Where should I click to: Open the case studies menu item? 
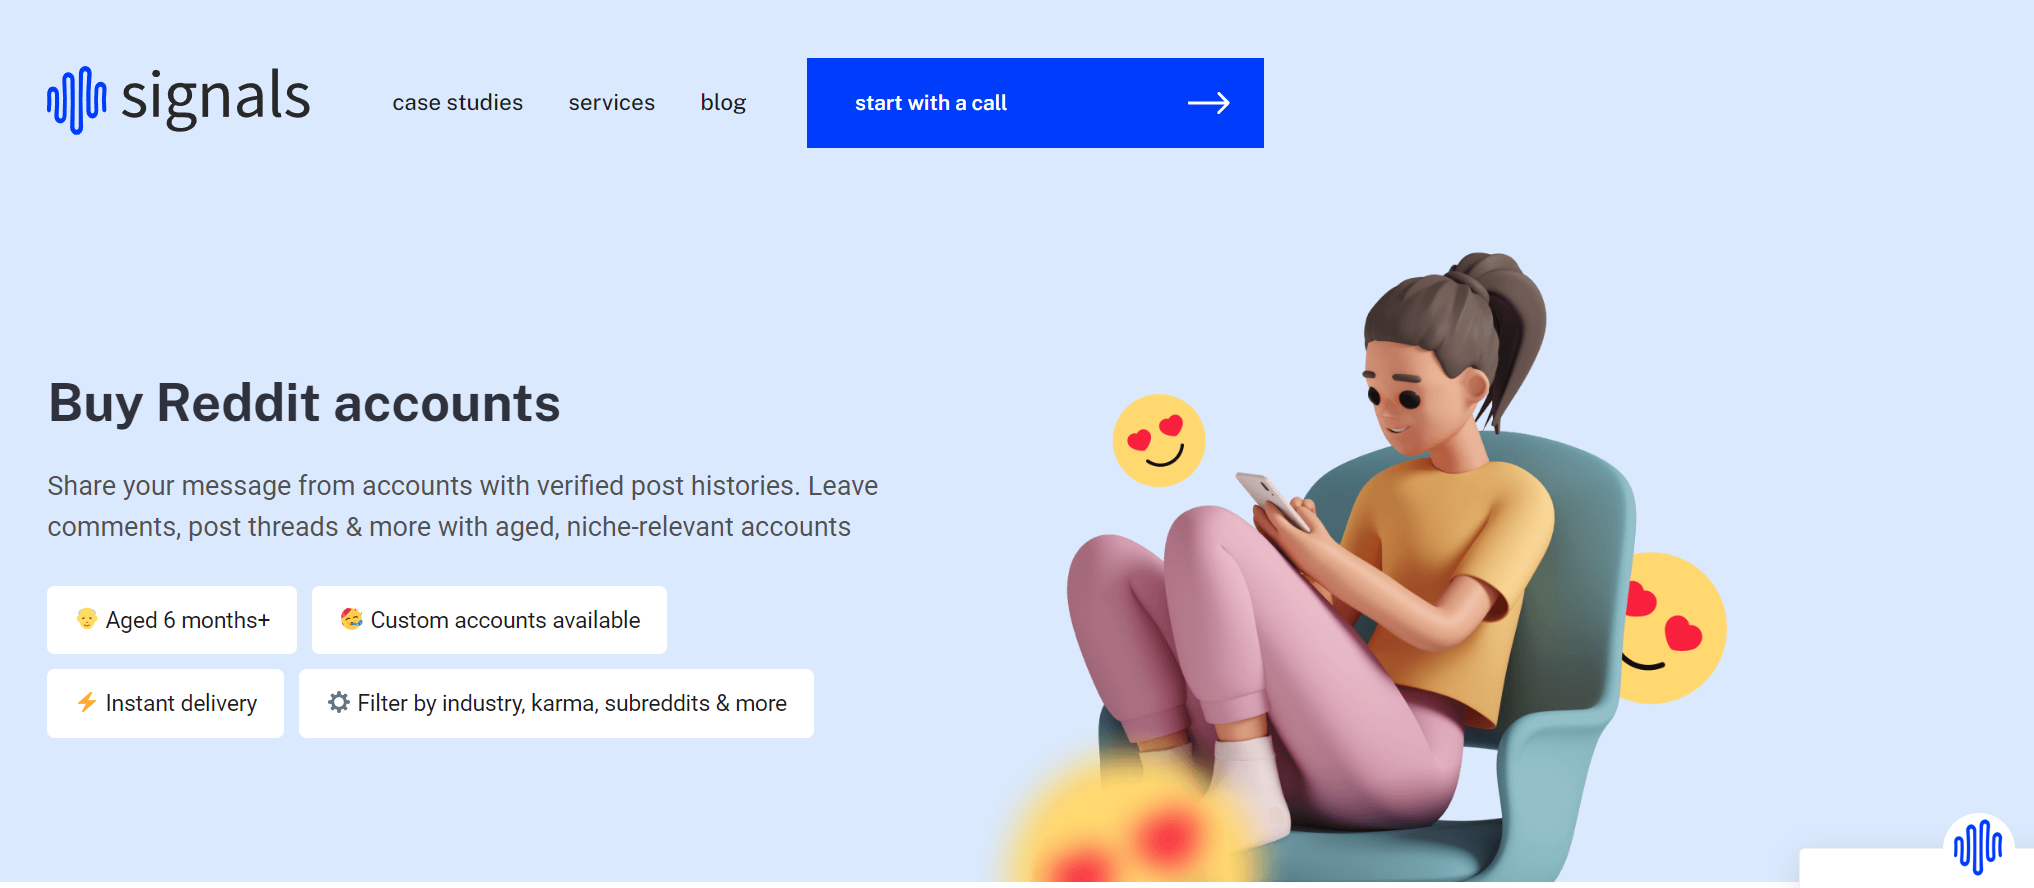click(x=457, y=102)
